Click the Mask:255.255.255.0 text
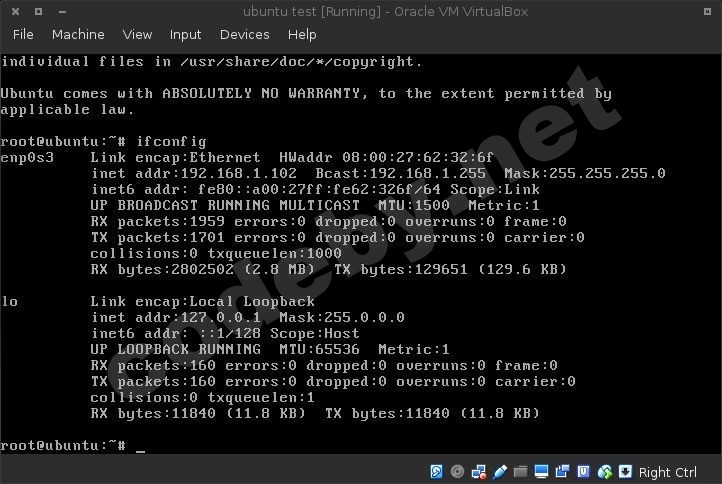The width and height of the screenshot is (722, 484). [x=585, y=174]
